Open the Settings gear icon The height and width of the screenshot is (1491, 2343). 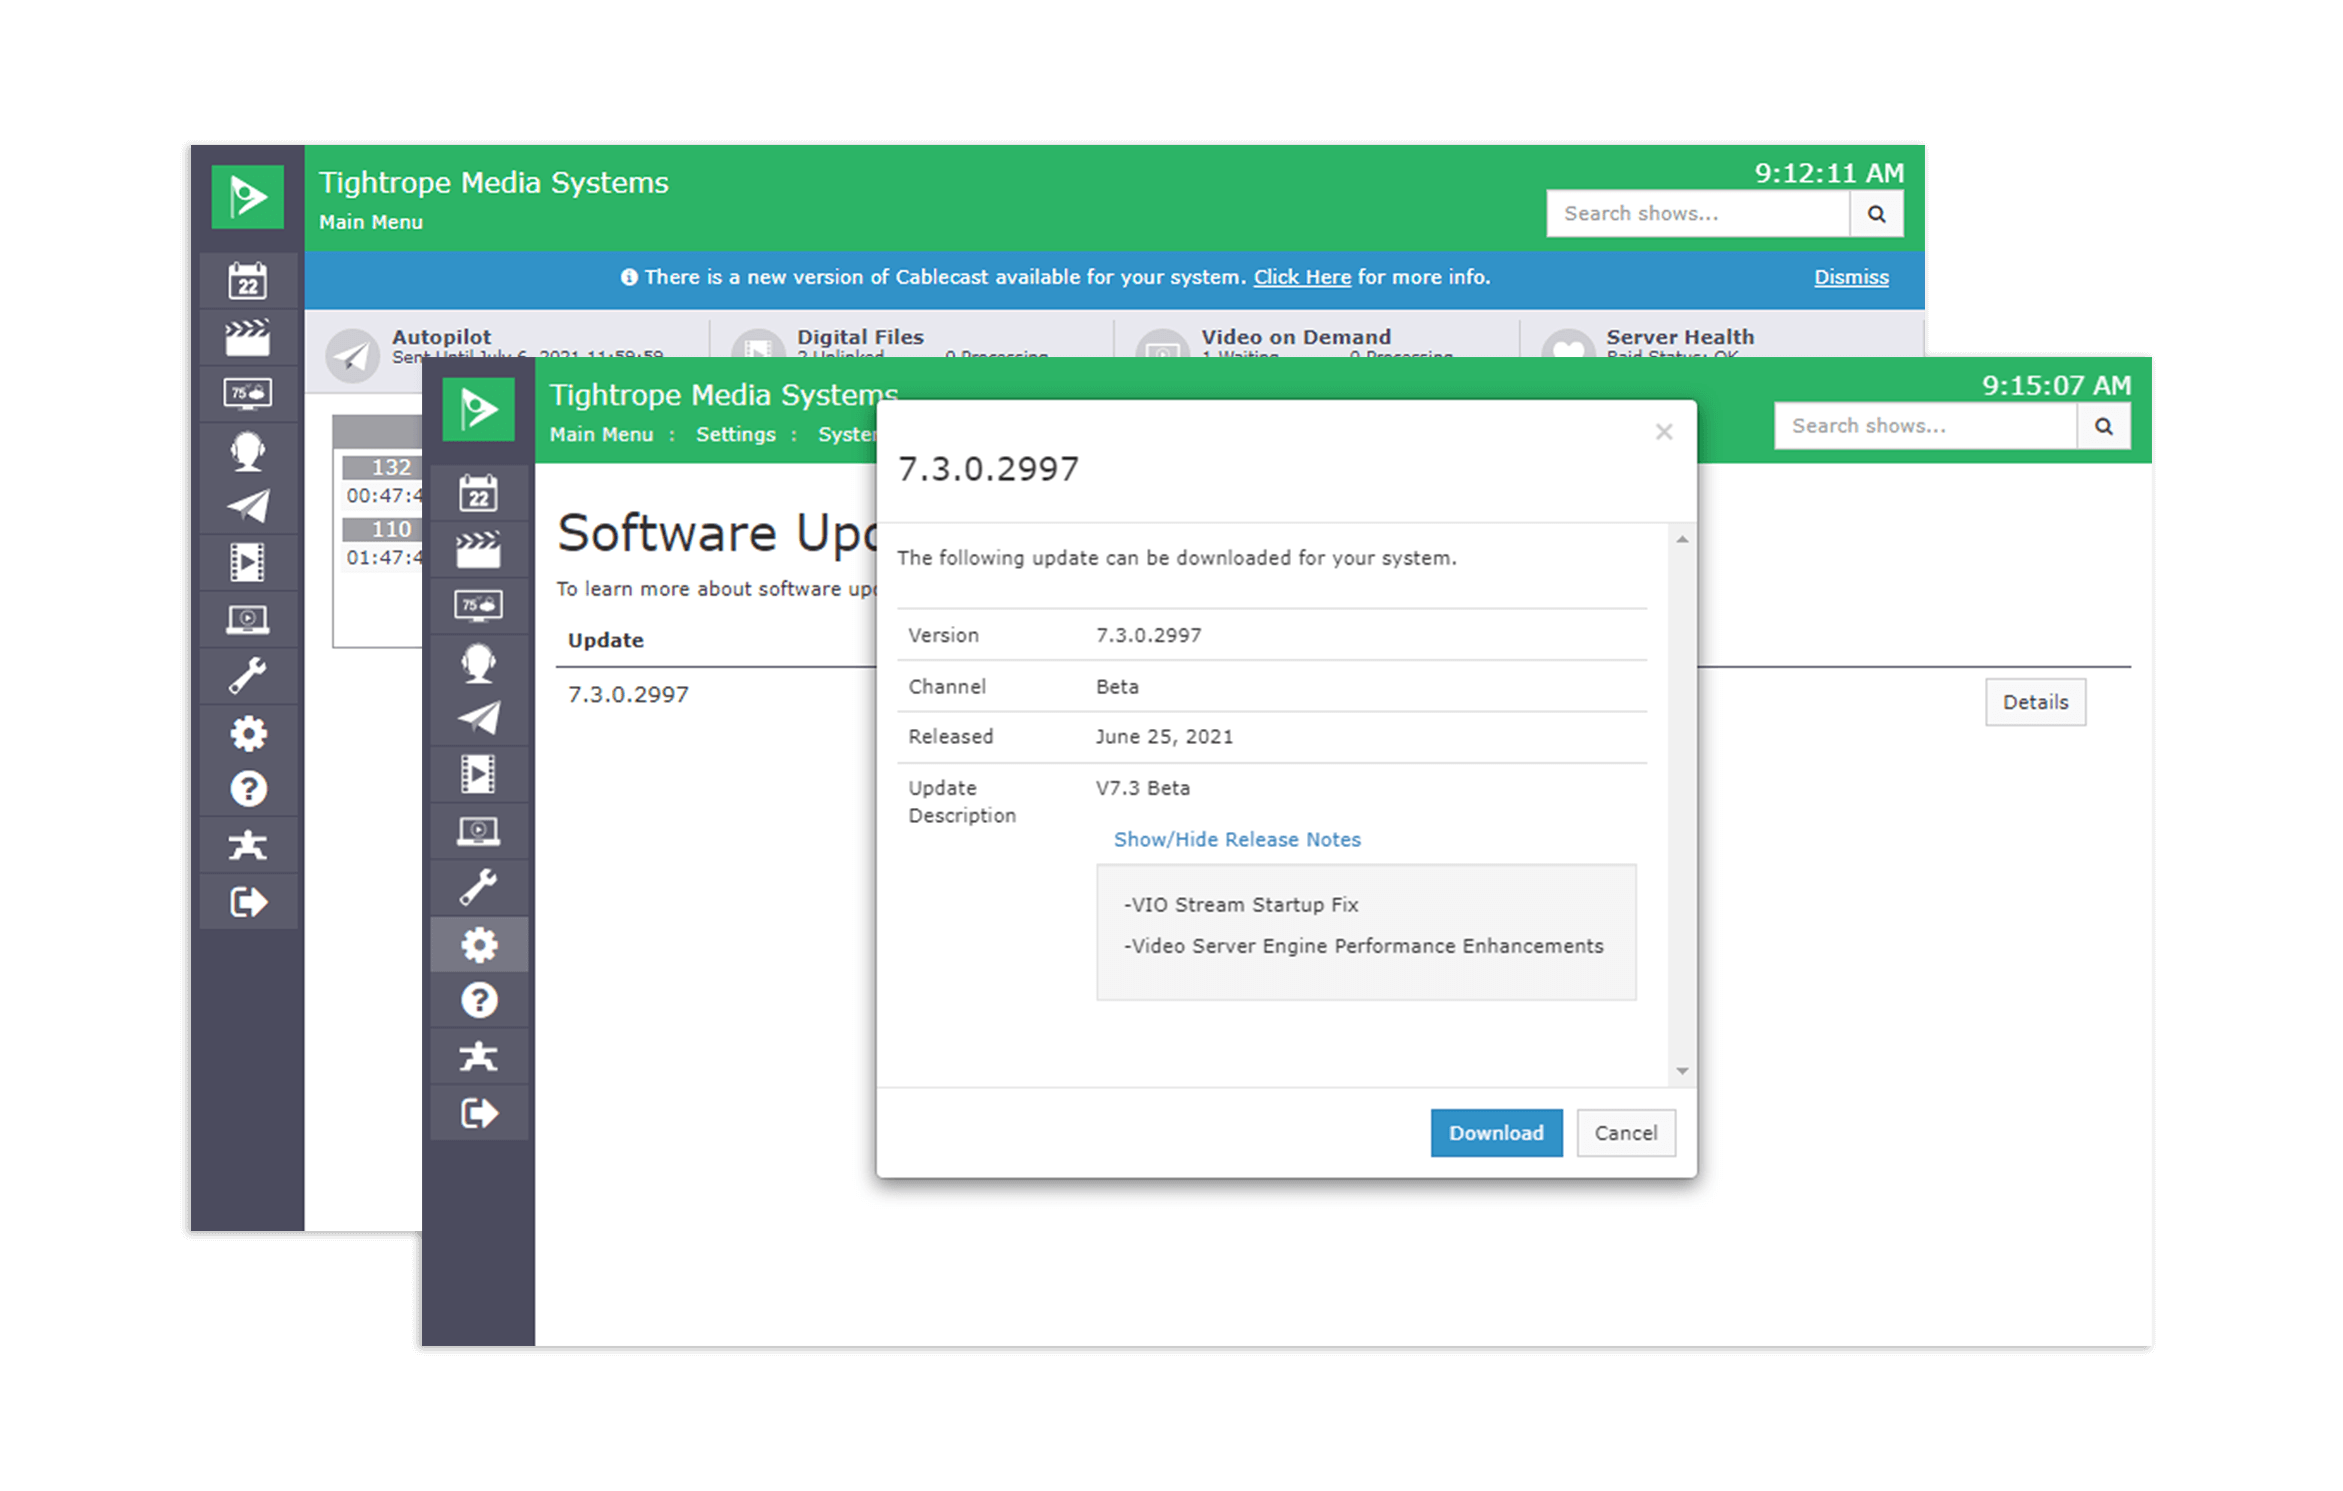pos(480,942)
